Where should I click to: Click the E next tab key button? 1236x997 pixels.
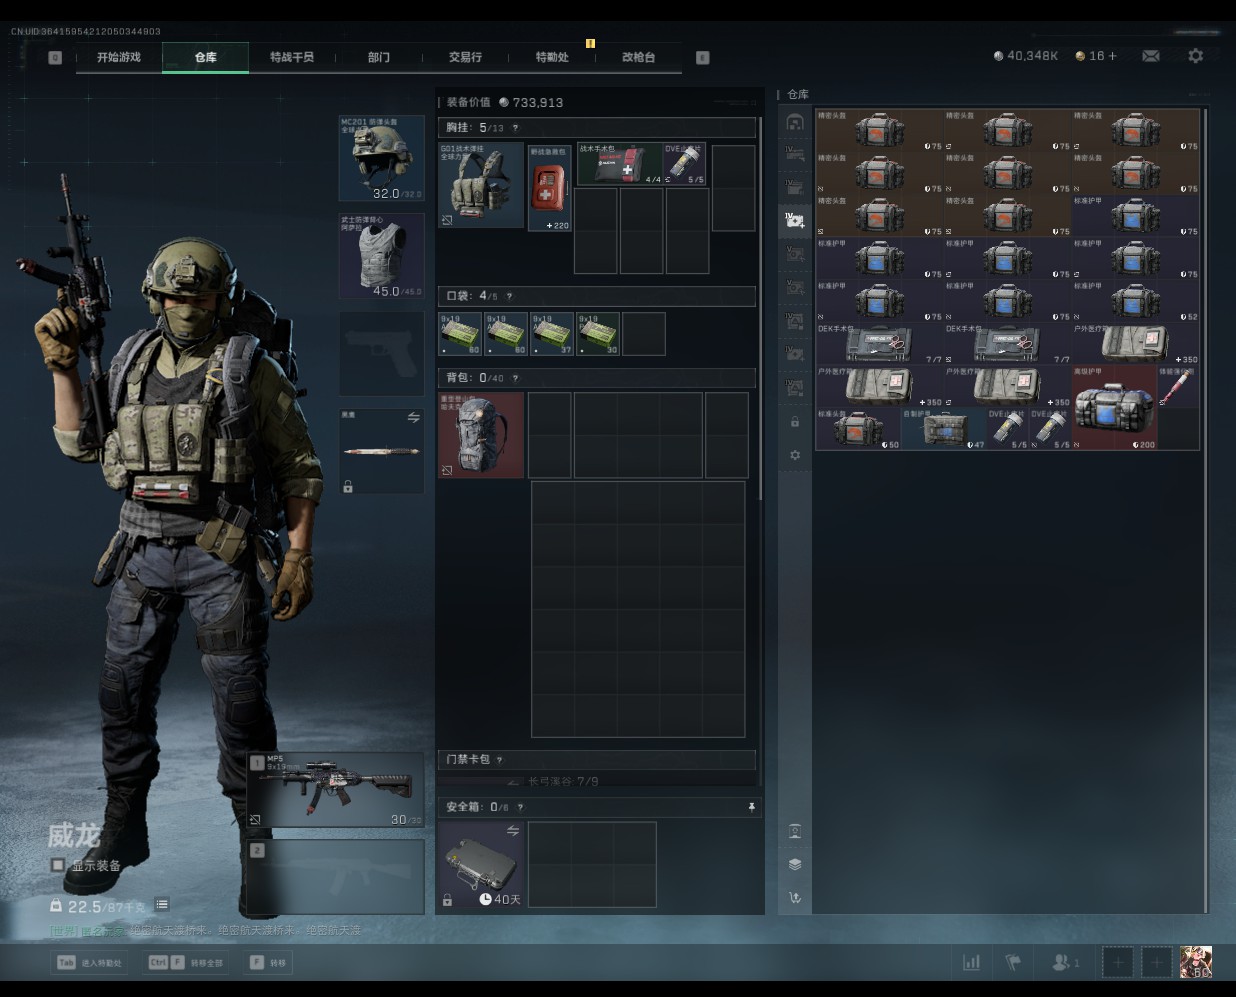click(x=702, y=58)
